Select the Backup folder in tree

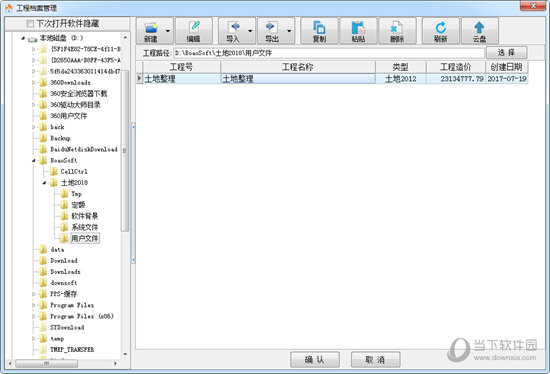coord(60,138)
